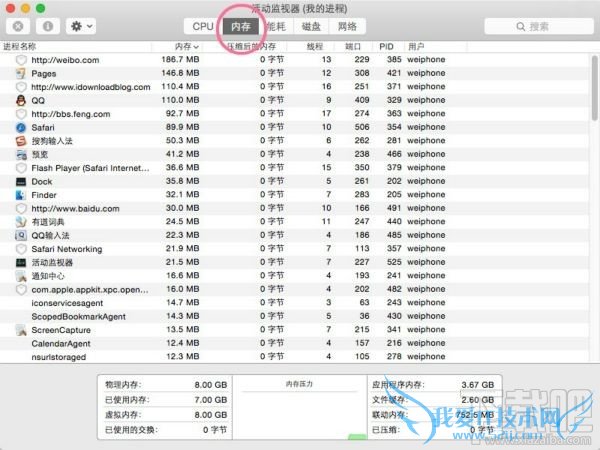Click the yellow minimize window button
The image size is (600, 450).
click(26, 8)
